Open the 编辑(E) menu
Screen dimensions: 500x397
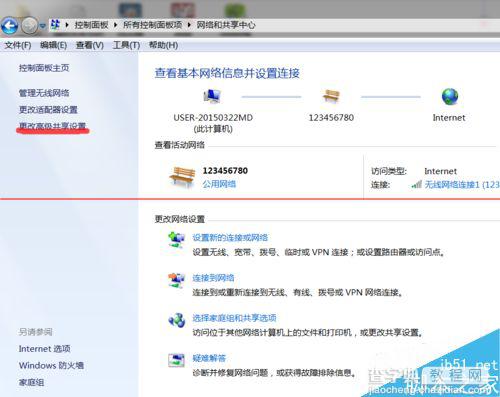[53, 45]
